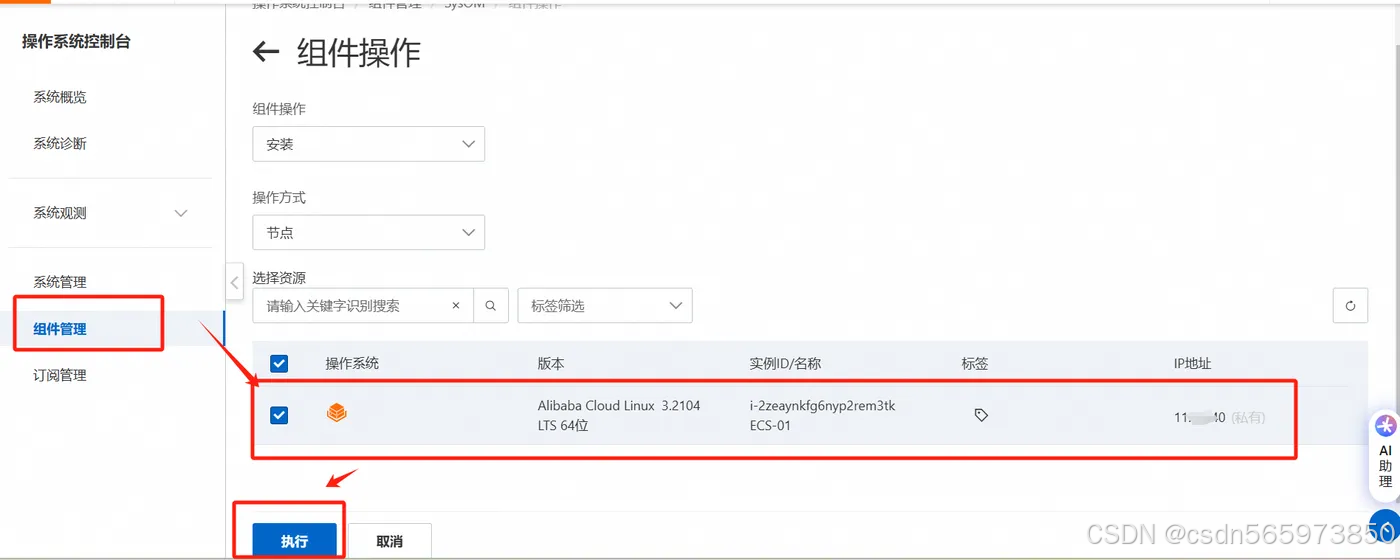Click the 实例ID/名称 column header
The height and width of the screenshot is (560, 1400).
[785, 364]
